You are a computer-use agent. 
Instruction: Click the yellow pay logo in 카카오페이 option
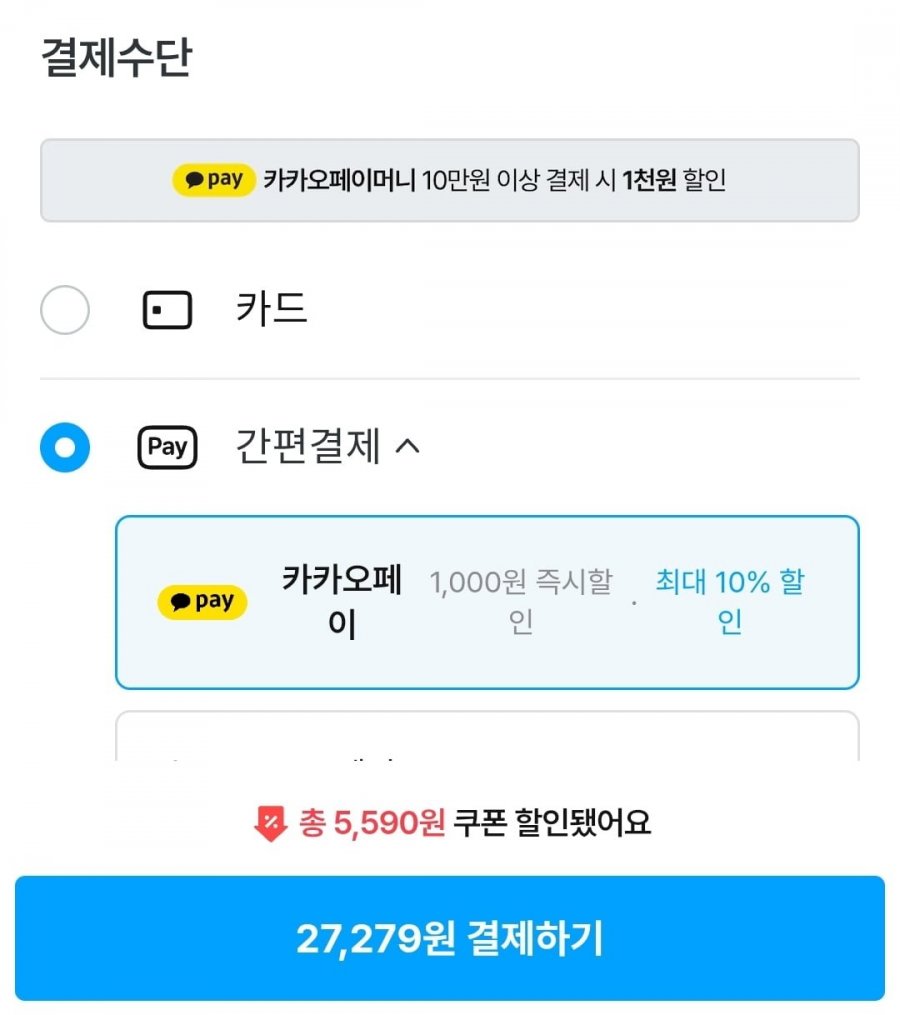[202, 602]
